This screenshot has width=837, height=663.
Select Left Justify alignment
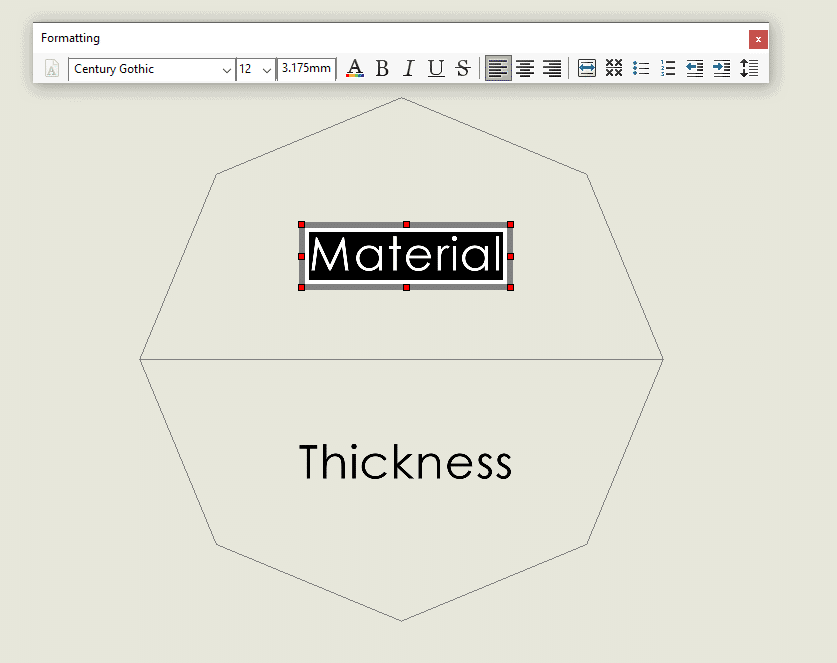(x=498, y=68)
